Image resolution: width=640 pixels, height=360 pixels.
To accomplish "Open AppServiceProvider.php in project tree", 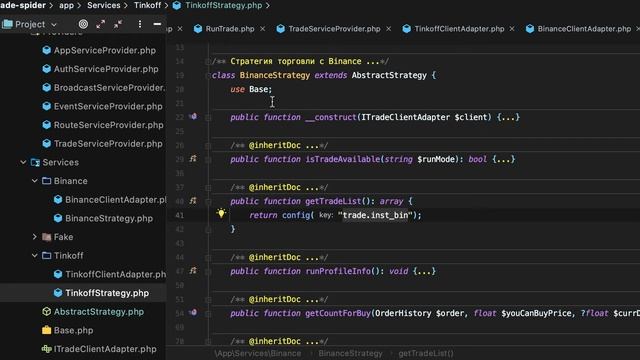I will 104,51.
